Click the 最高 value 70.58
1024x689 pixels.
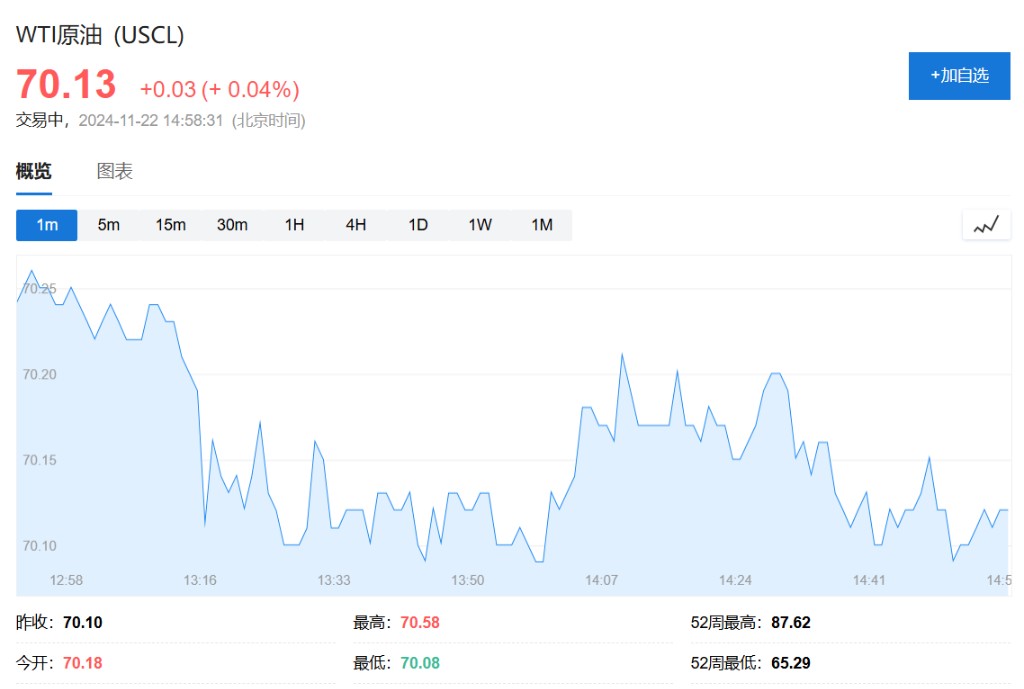pos(420,622)
